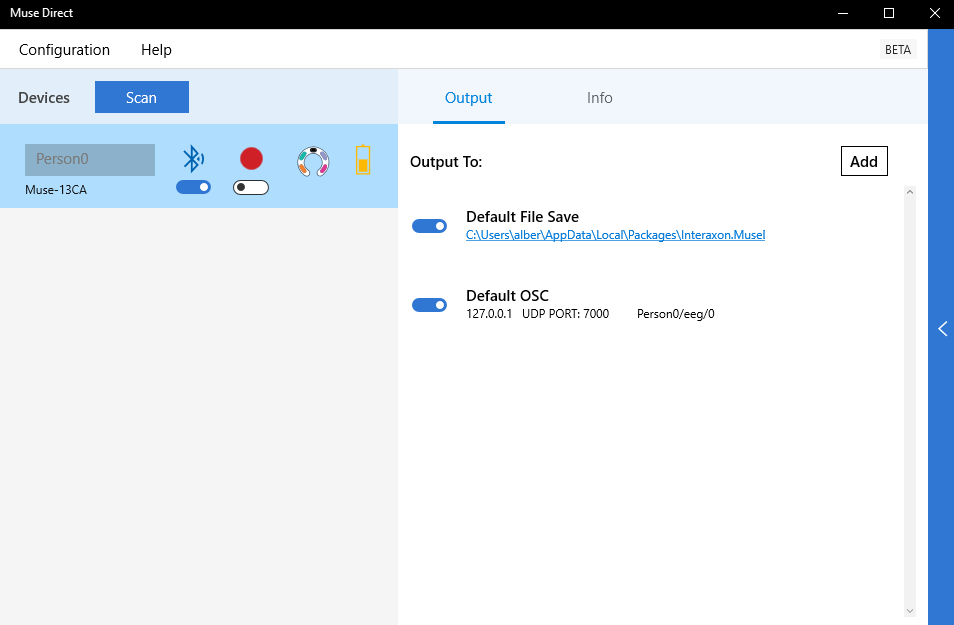This screenshot has width=954, height=625.
Task: Click scrollbar down arrow in output list
Action: tap(910, 611)
